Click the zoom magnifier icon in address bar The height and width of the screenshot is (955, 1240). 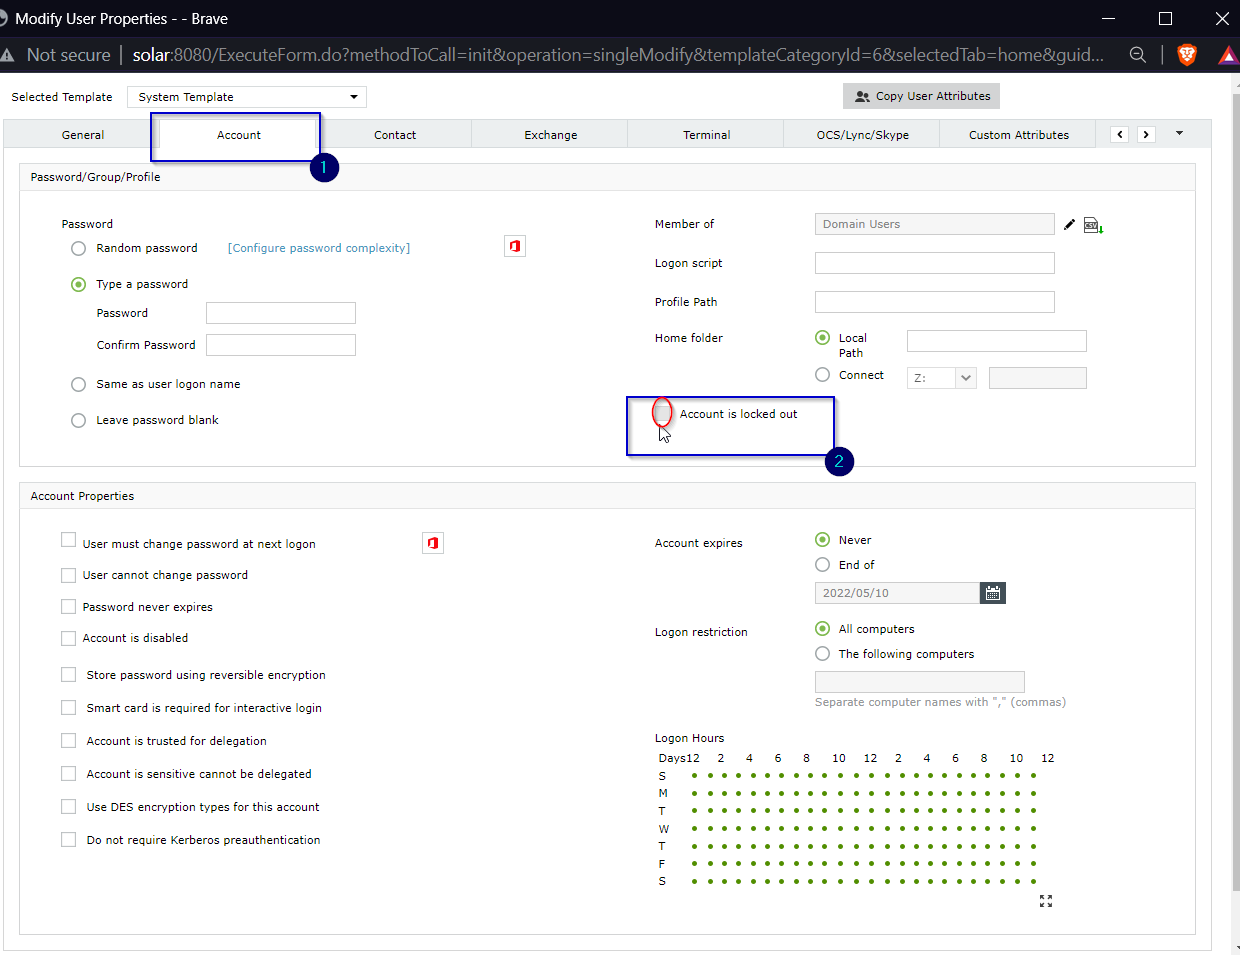click(x=1138, y=55)
